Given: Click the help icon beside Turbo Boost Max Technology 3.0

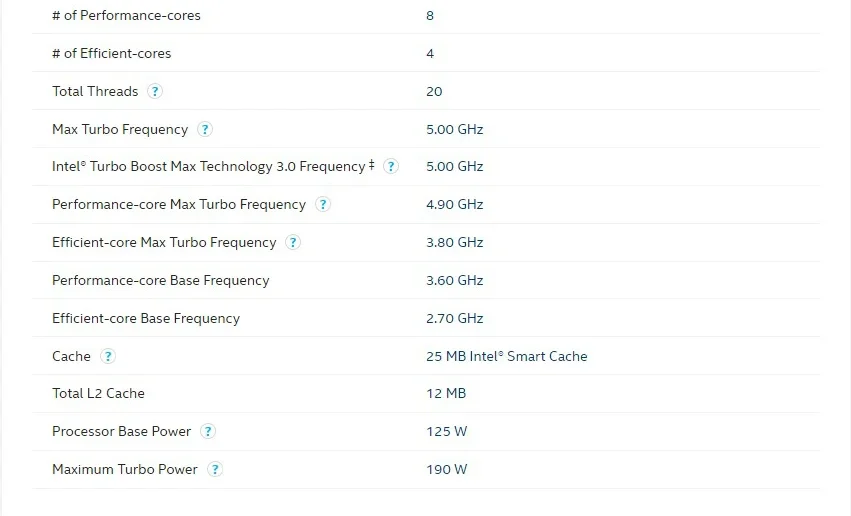Looking at the screenshot, I should [x=391, y=166].
